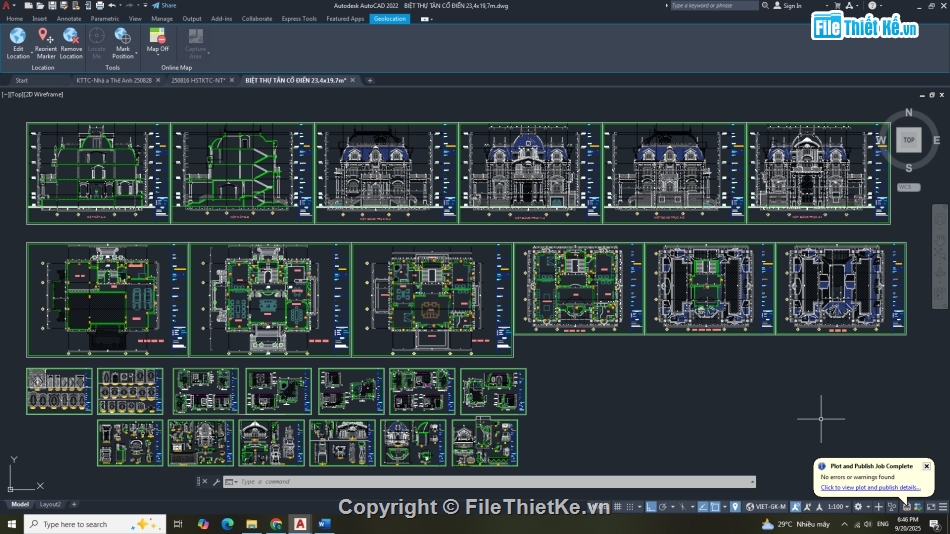Click Remove Location in the ribbon
Screen dimensions: 950x534
71,36
